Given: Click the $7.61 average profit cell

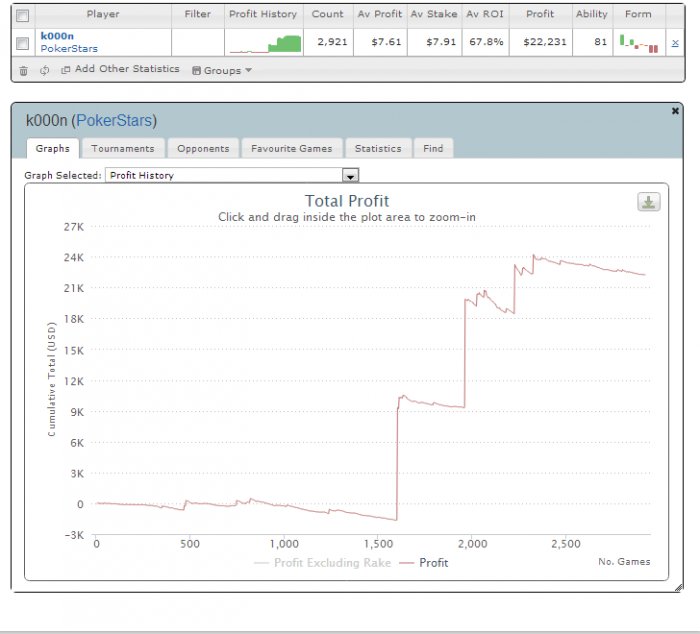Looking at the screenshot, I should coord(380,42).
